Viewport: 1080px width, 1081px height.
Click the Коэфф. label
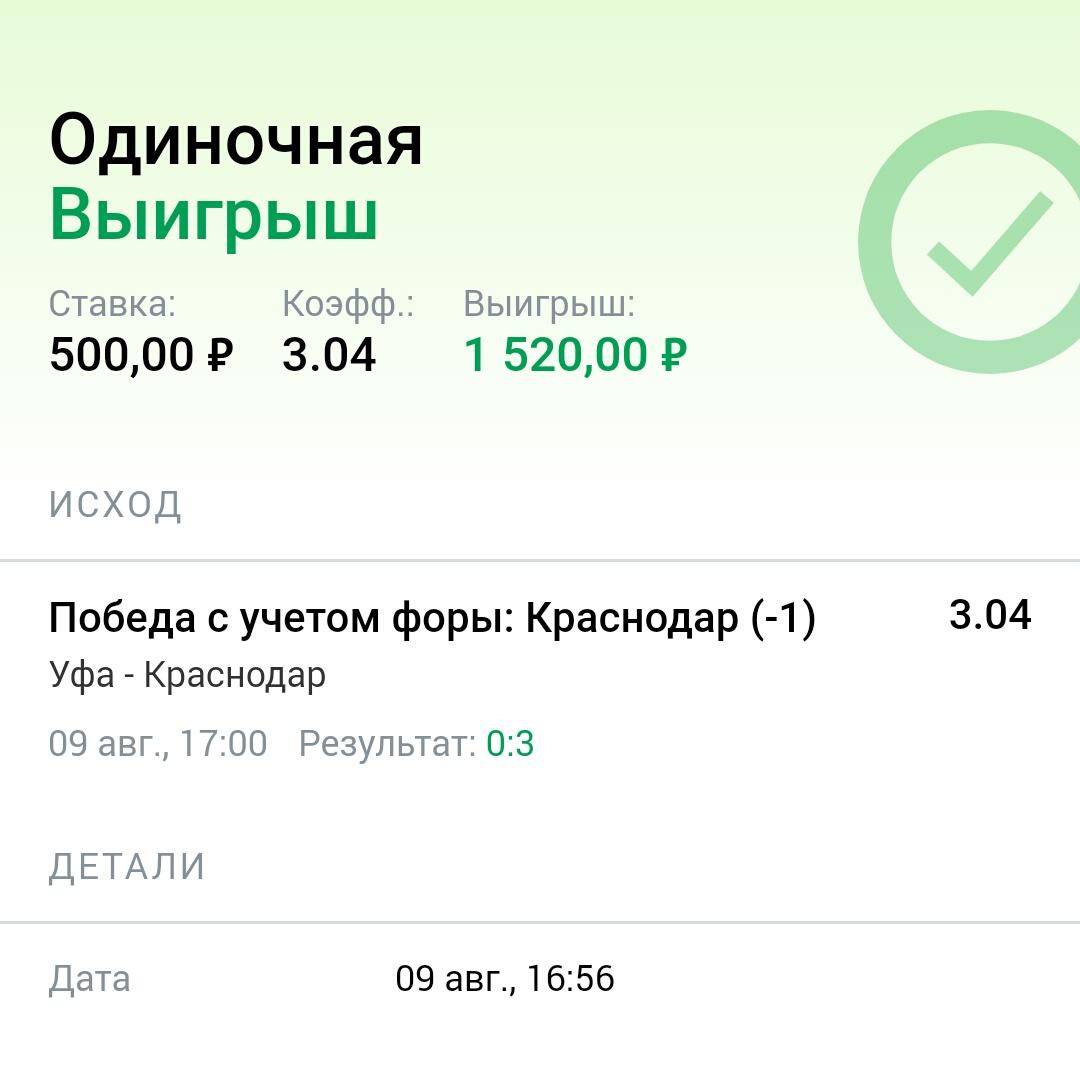pos(348,305)
